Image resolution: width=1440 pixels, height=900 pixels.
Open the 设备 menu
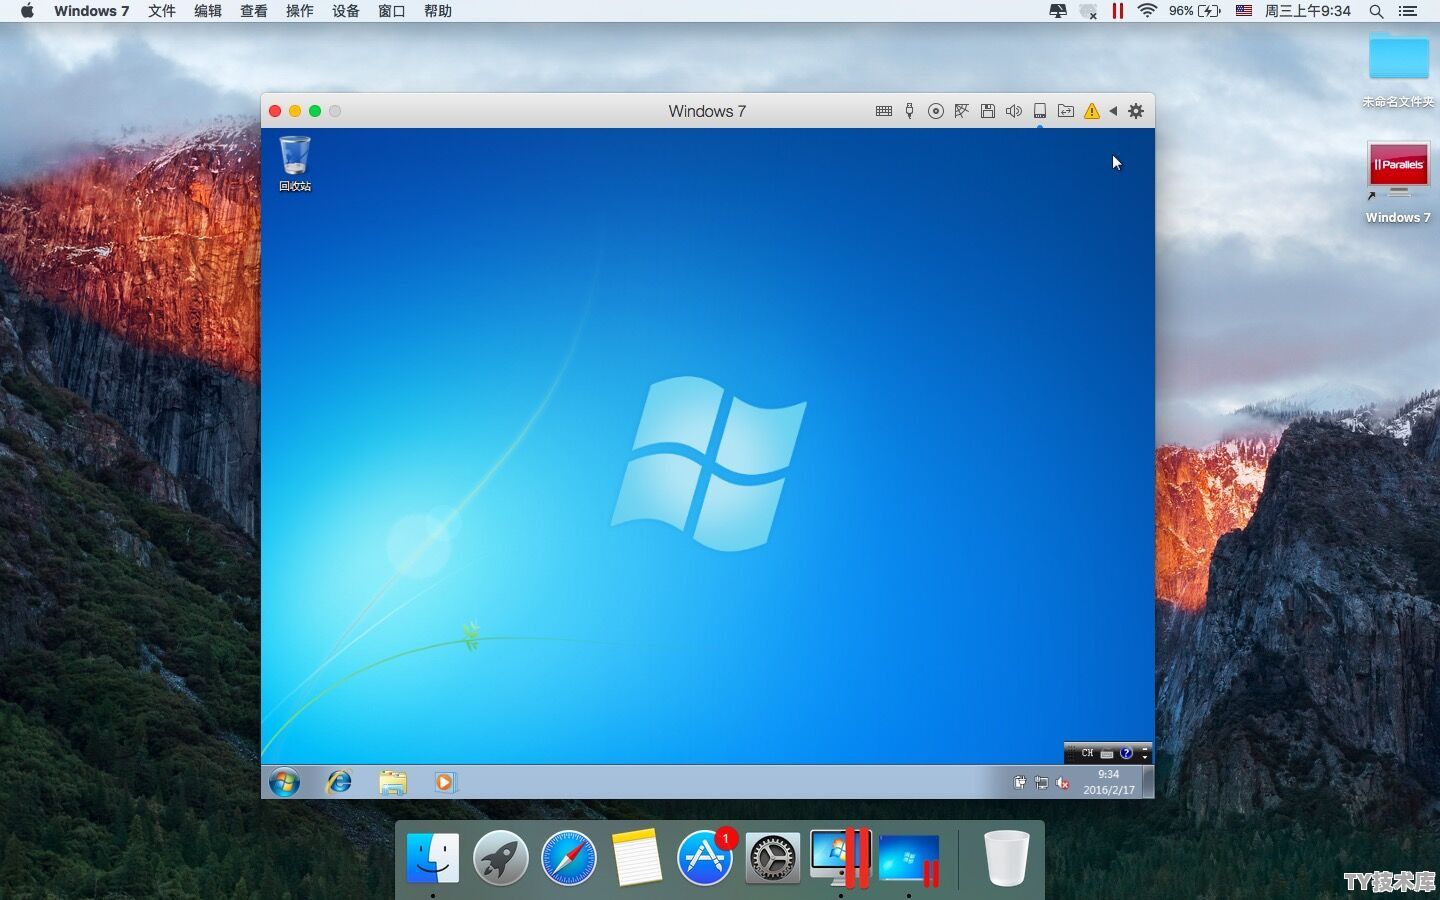345,11
